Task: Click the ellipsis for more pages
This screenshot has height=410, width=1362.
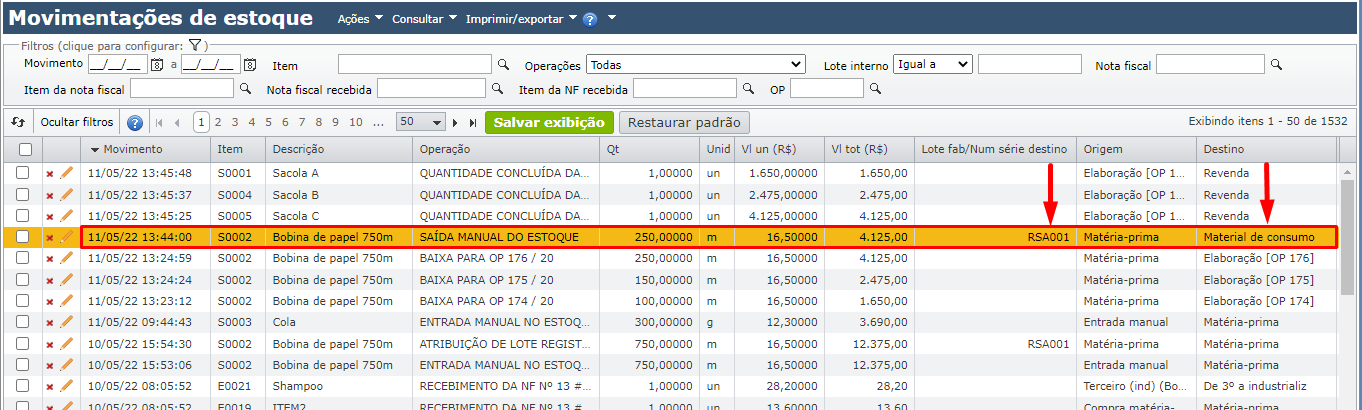Action: [x=378, y=122]
